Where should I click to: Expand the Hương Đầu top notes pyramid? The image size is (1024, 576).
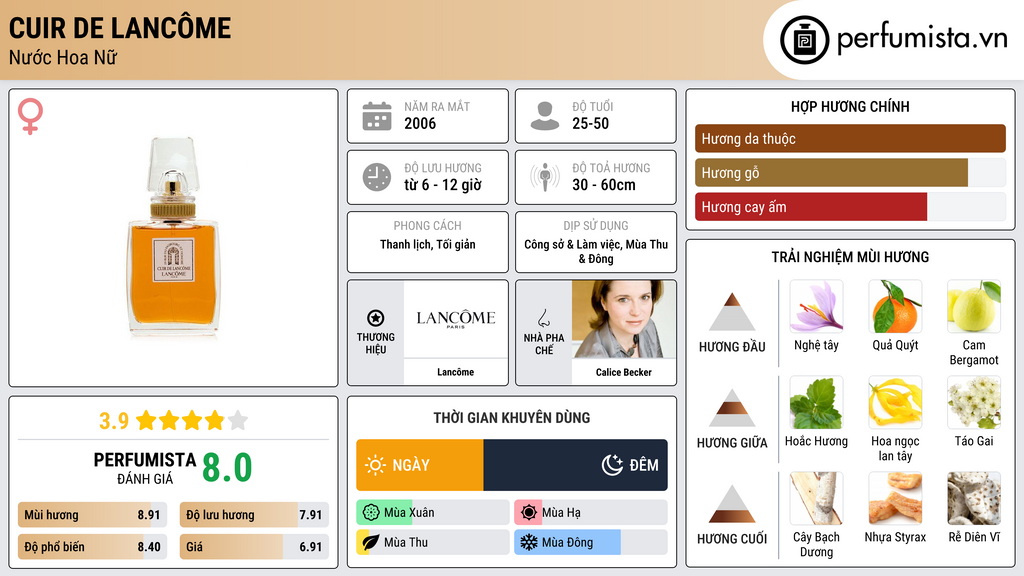click(732, 313)
